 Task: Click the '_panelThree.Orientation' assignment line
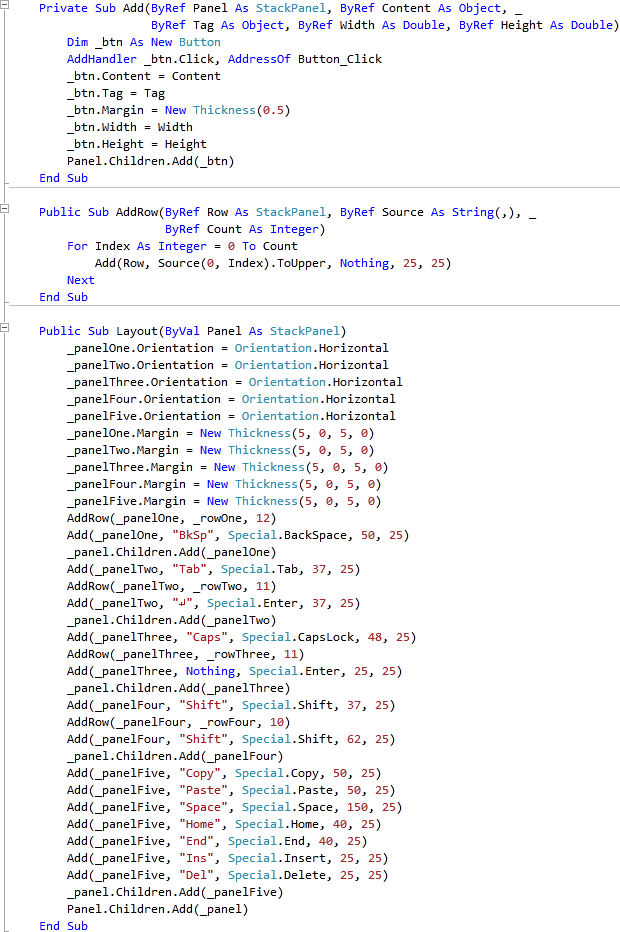[x=235, y=382]
